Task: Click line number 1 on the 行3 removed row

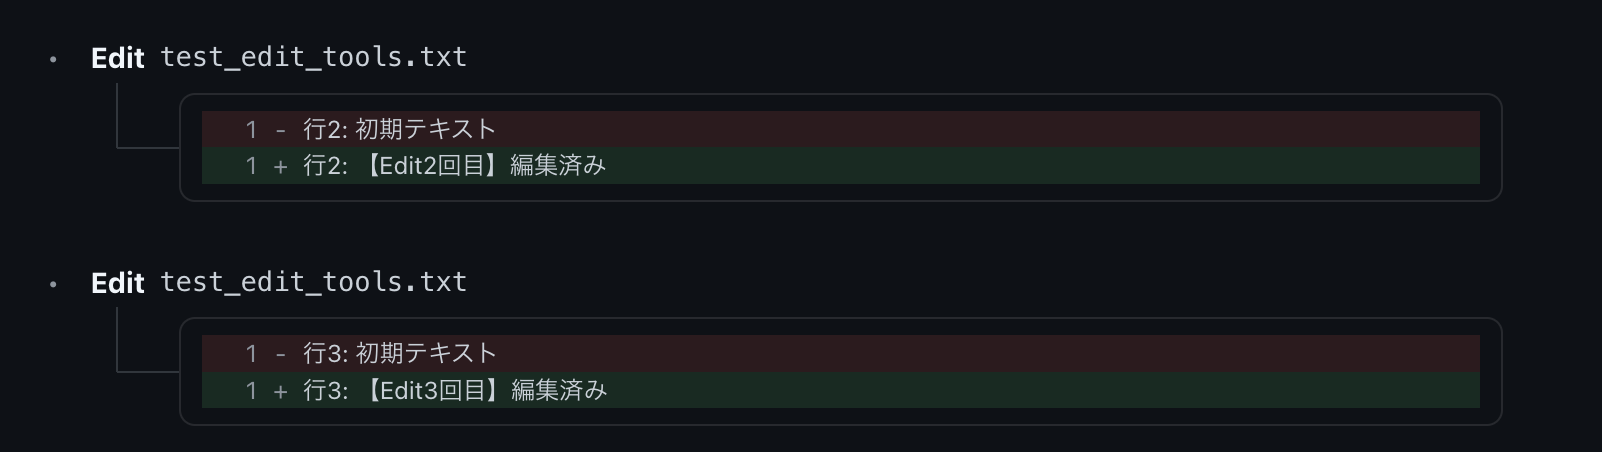Action: (251, 354)
